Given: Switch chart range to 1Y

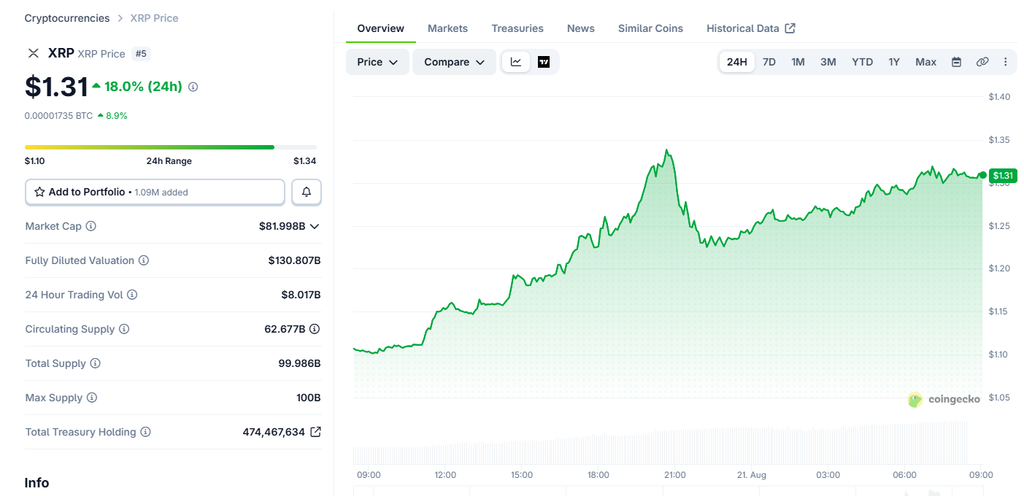Looking at the screenshot, I should [894, 62].
